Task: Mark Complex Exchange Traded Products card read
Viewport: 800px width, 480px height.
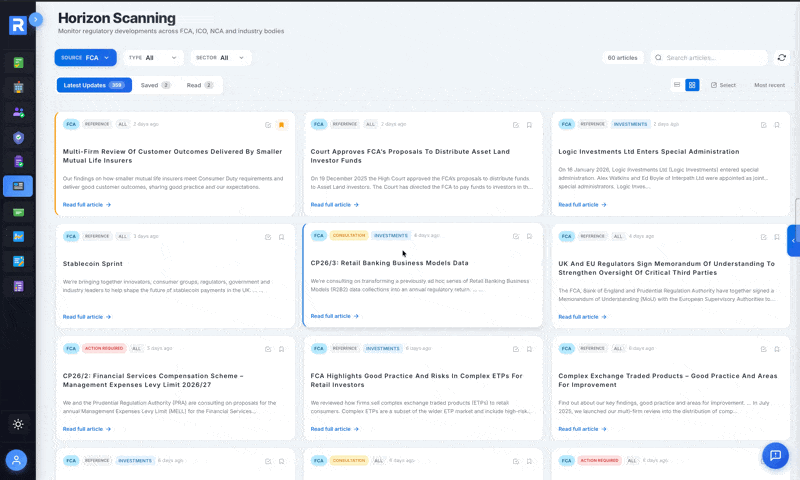Action: 764,349
